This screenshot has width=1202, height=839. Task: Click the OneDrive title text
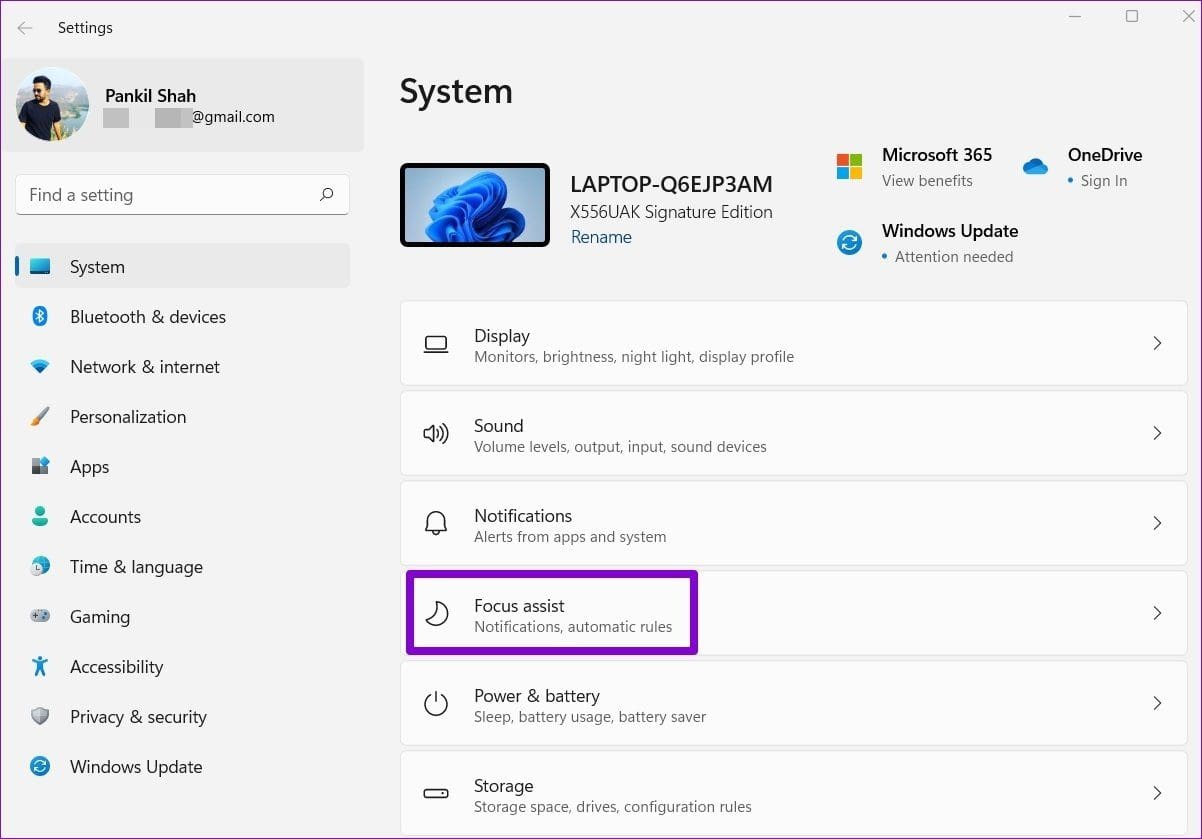point(1105,155)
